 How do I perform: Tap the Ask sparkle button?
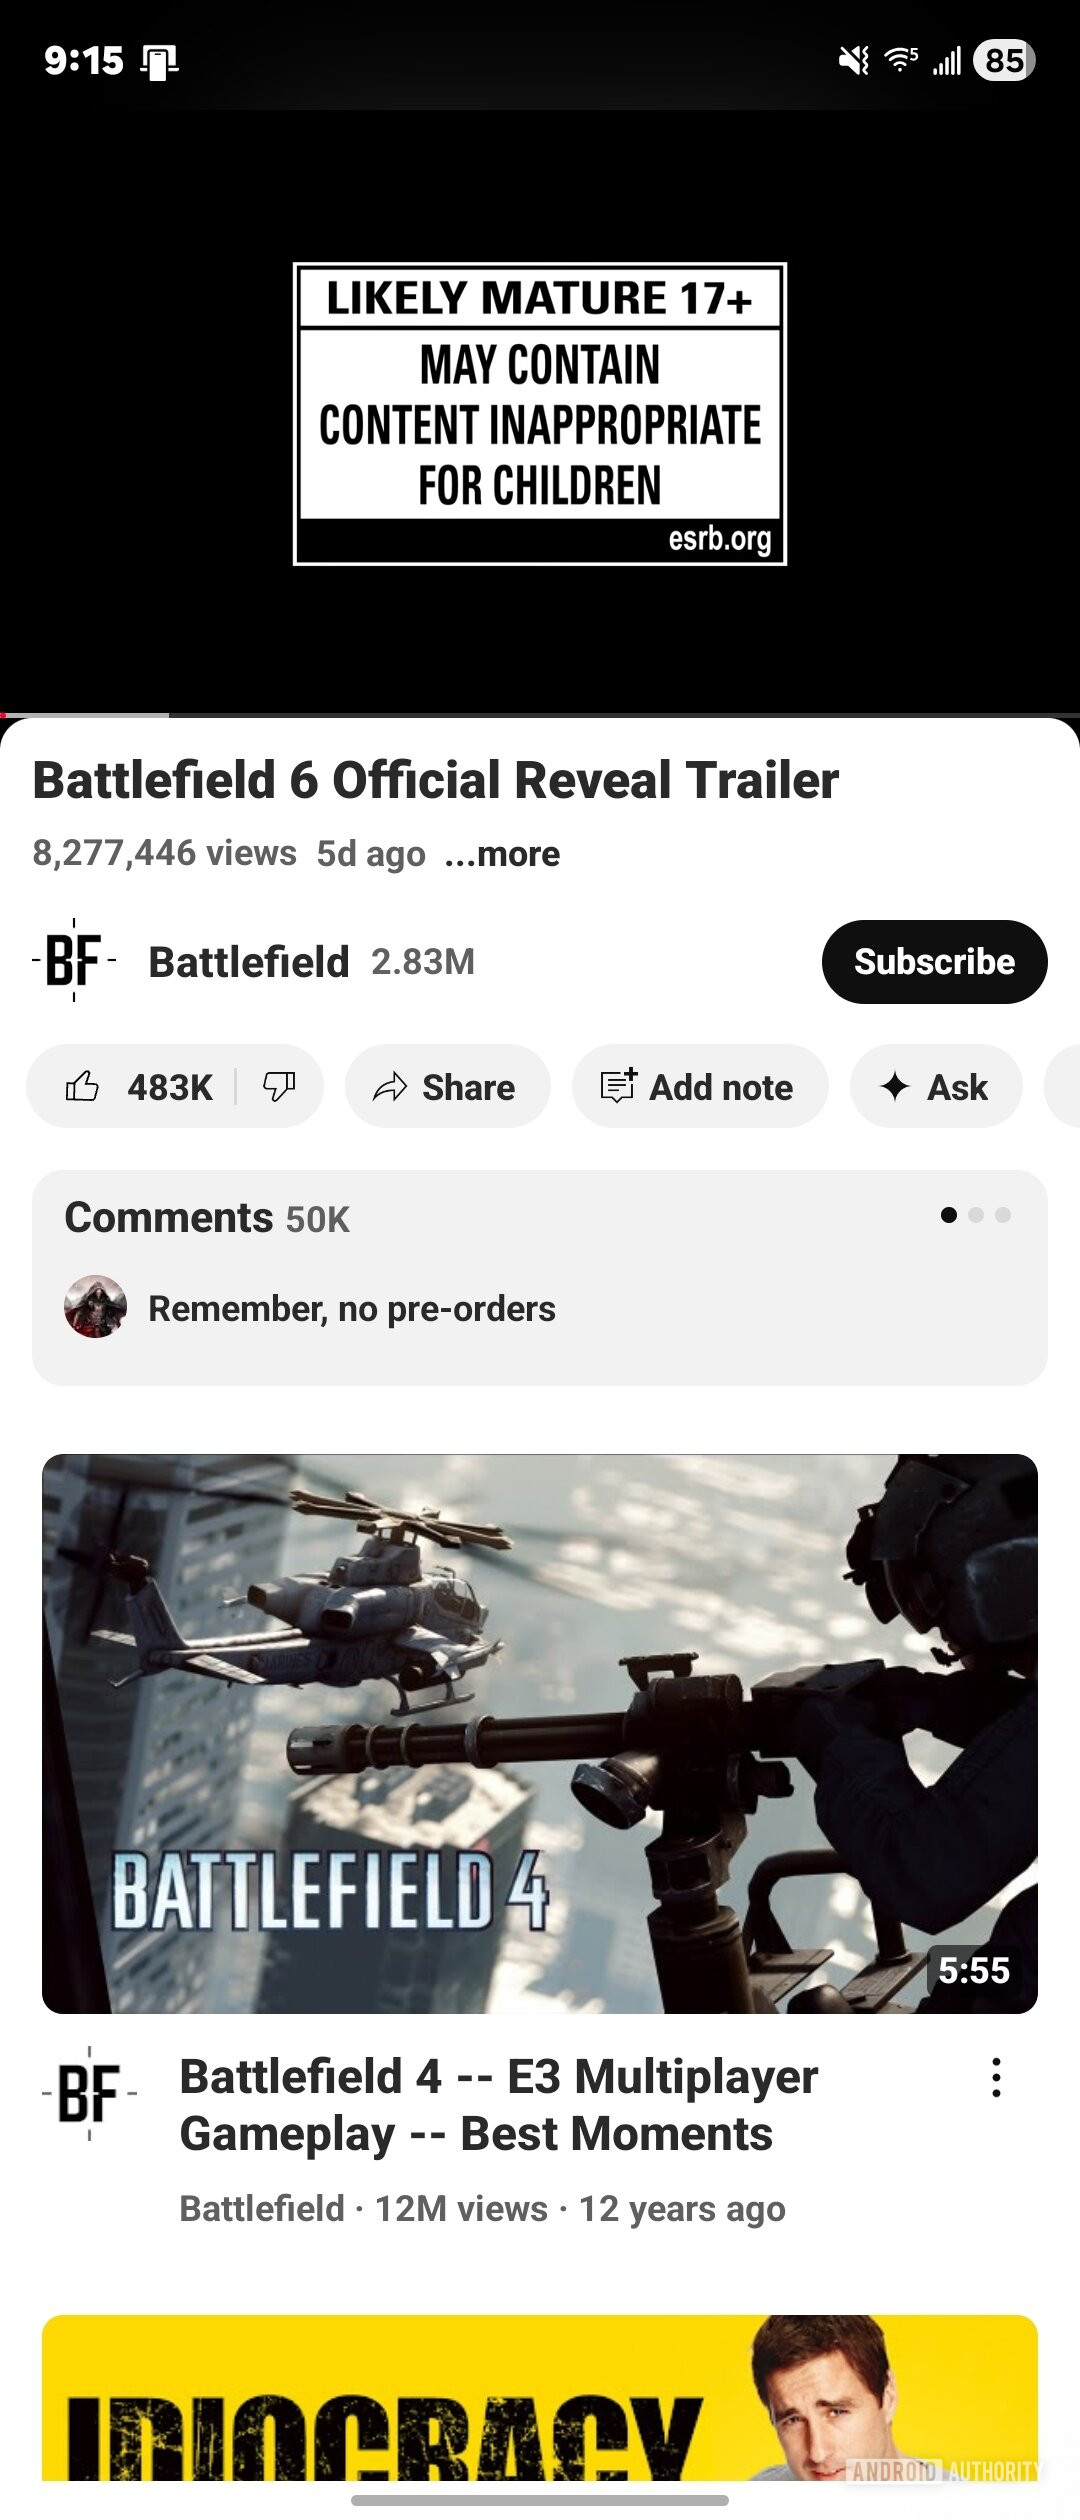coord(936,1087)
